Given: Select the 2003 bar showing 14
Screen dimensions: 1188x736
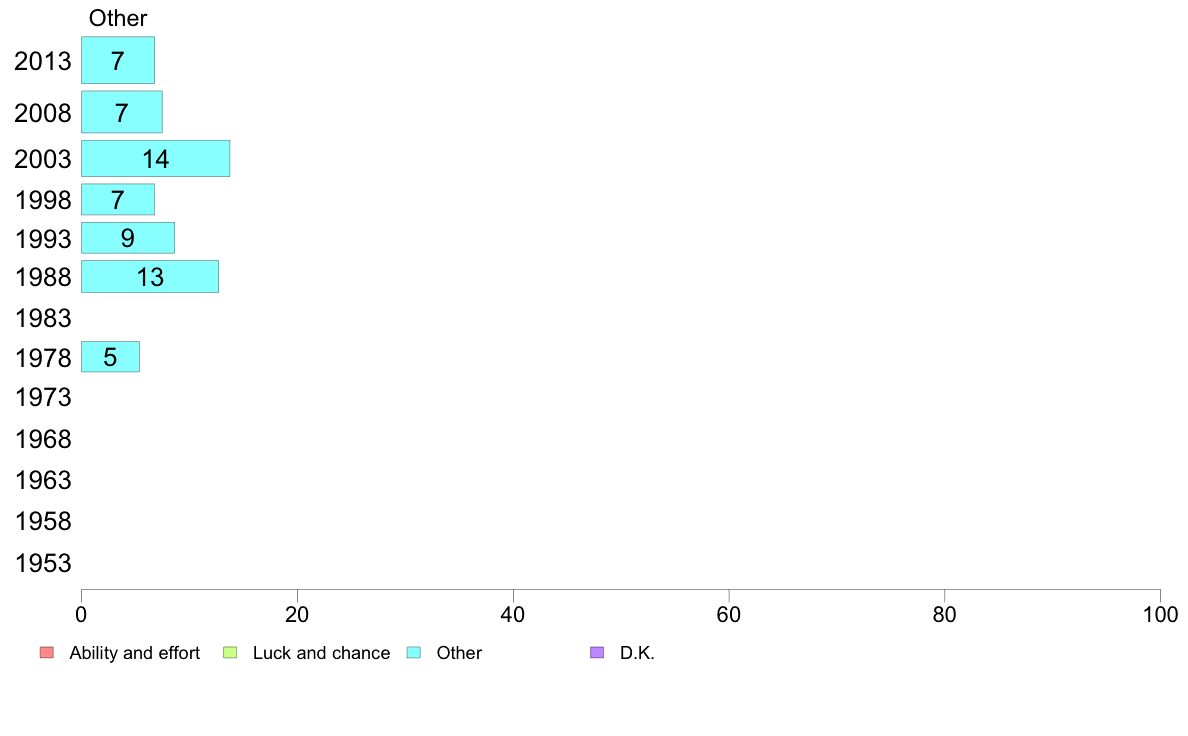Looking at the screenshot, I should pyautogui.click(x=155, y=158).
